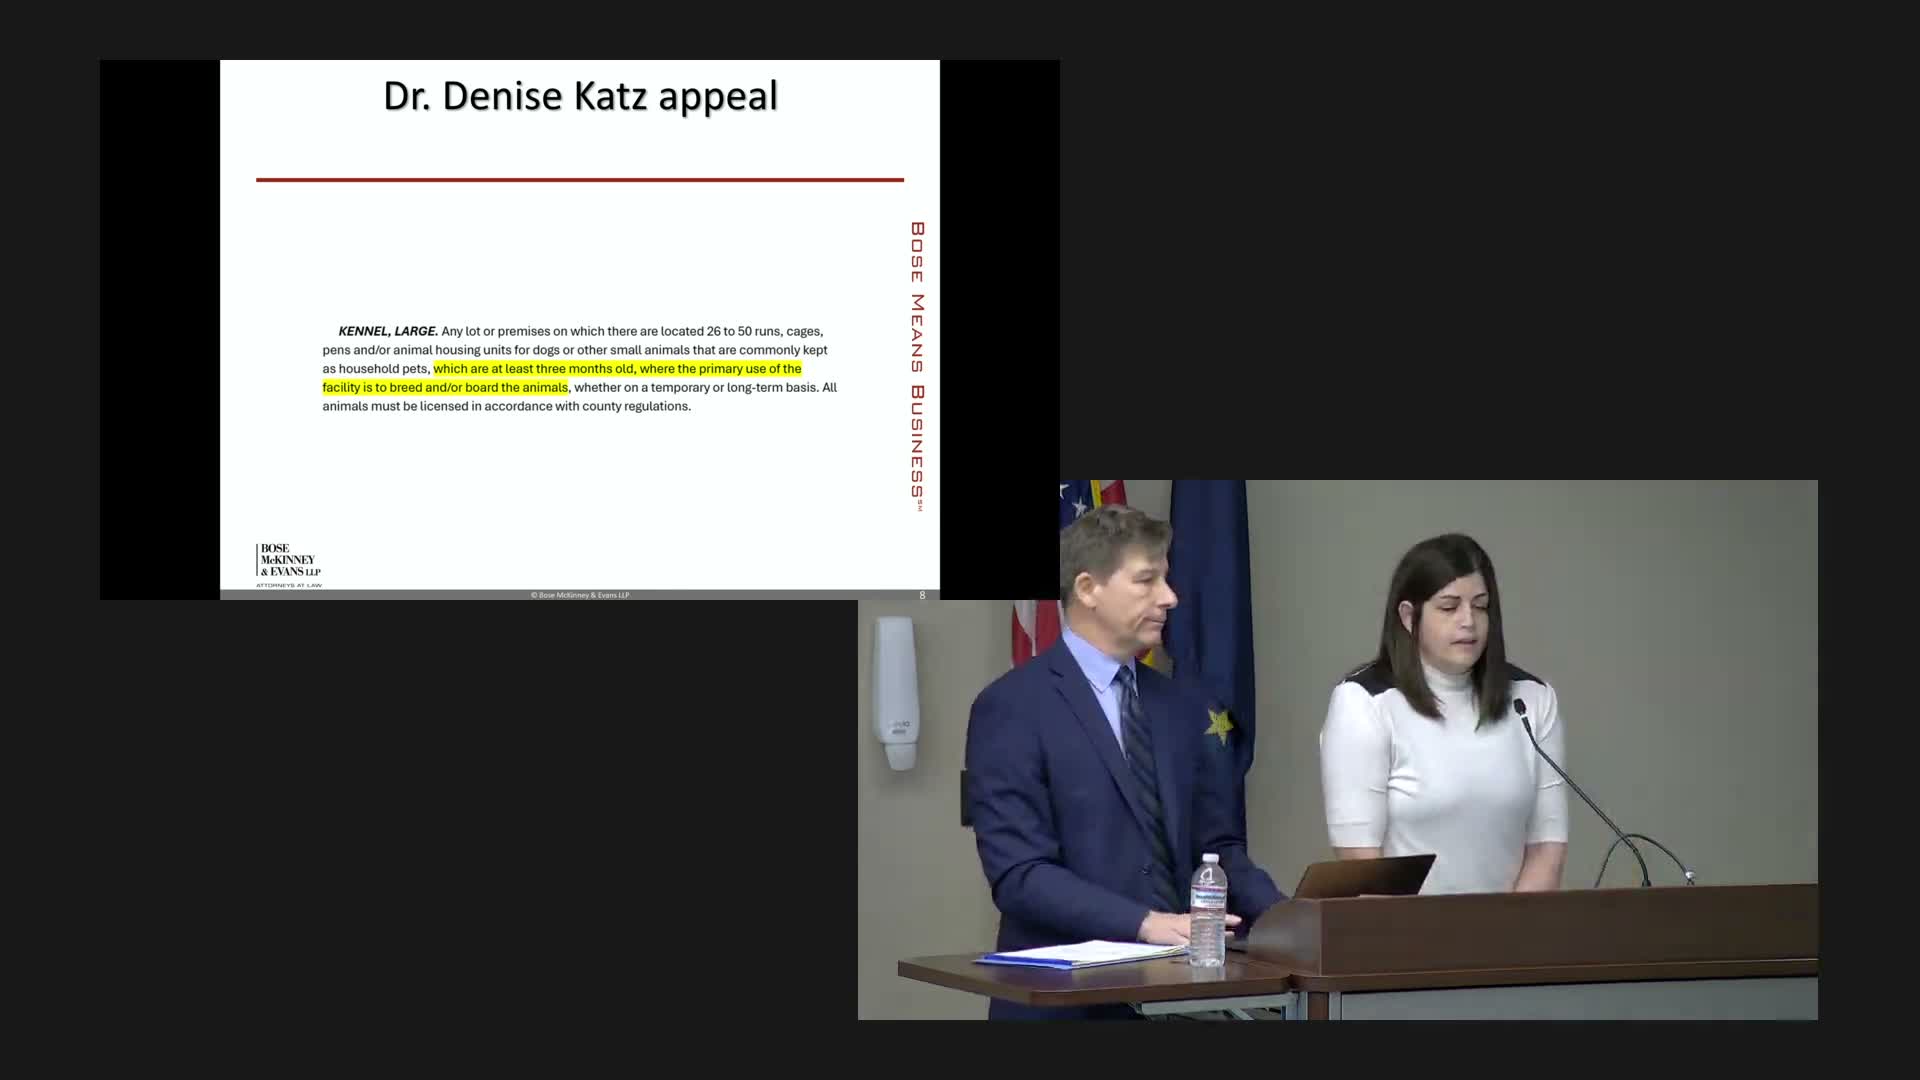This screenshot has width=1920, height=1080.
Task: Click the red horizontal divider line
Action: point(580,180)
